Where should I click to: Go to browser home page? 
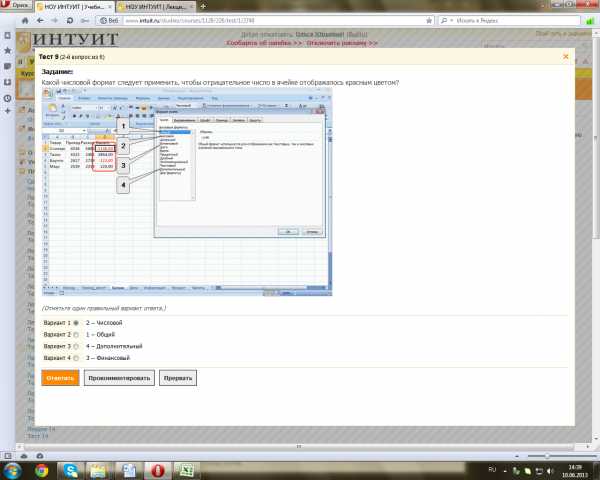tap(25, 20)
